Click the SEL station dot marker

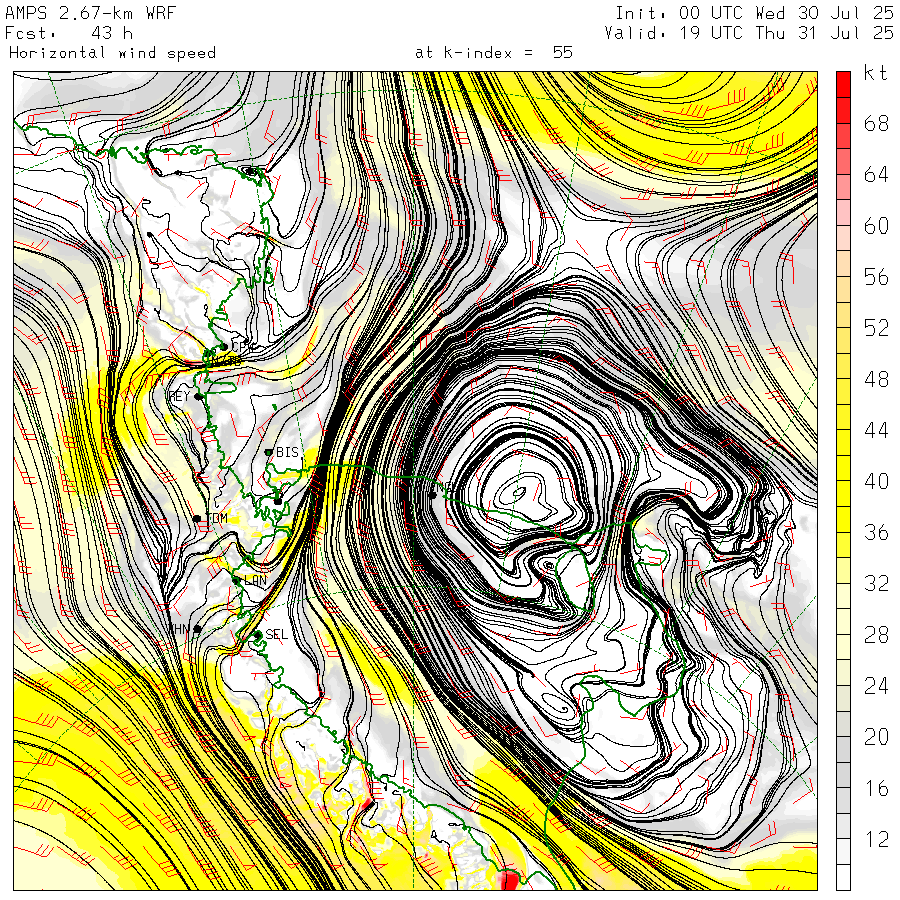coord(258,634)
